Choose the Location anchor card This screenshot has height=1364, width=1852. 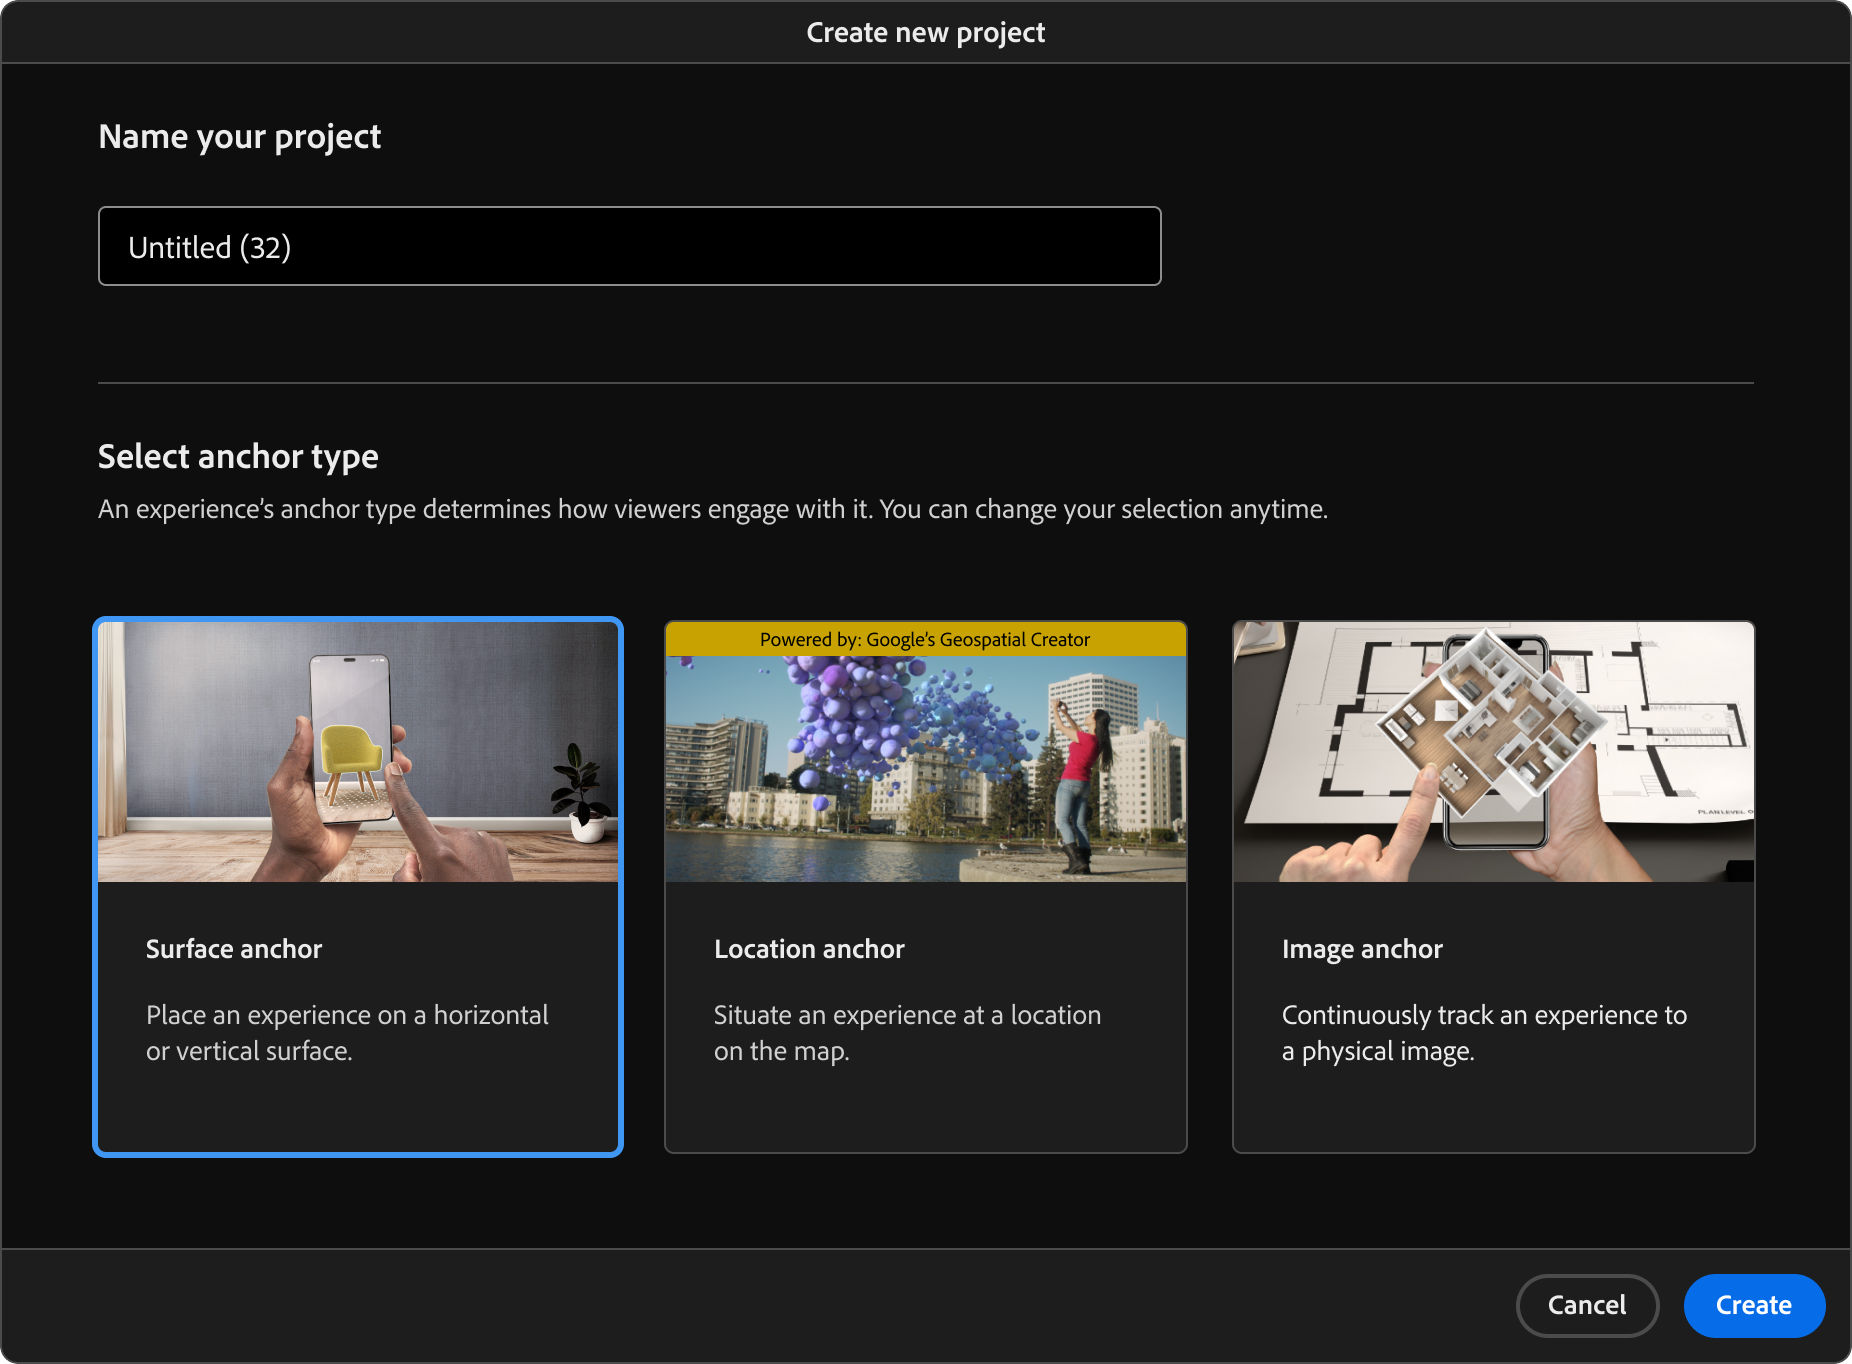pyautogui.click(x=926, y=887)
